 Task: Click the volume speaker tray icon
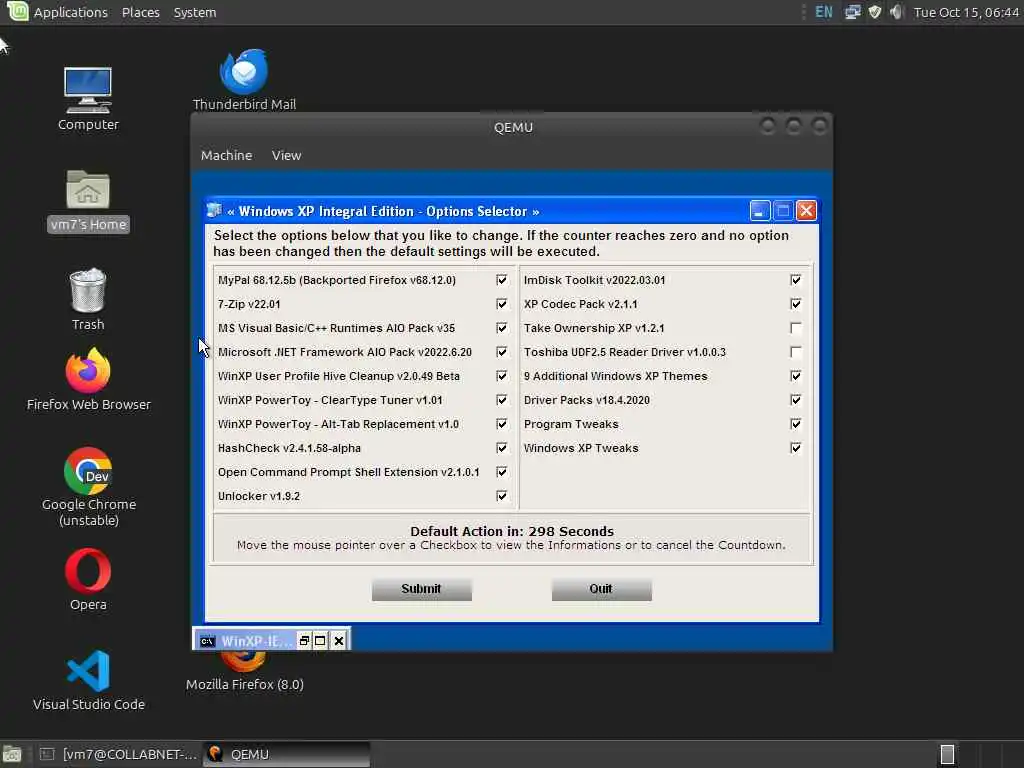[x=897, y=12]
